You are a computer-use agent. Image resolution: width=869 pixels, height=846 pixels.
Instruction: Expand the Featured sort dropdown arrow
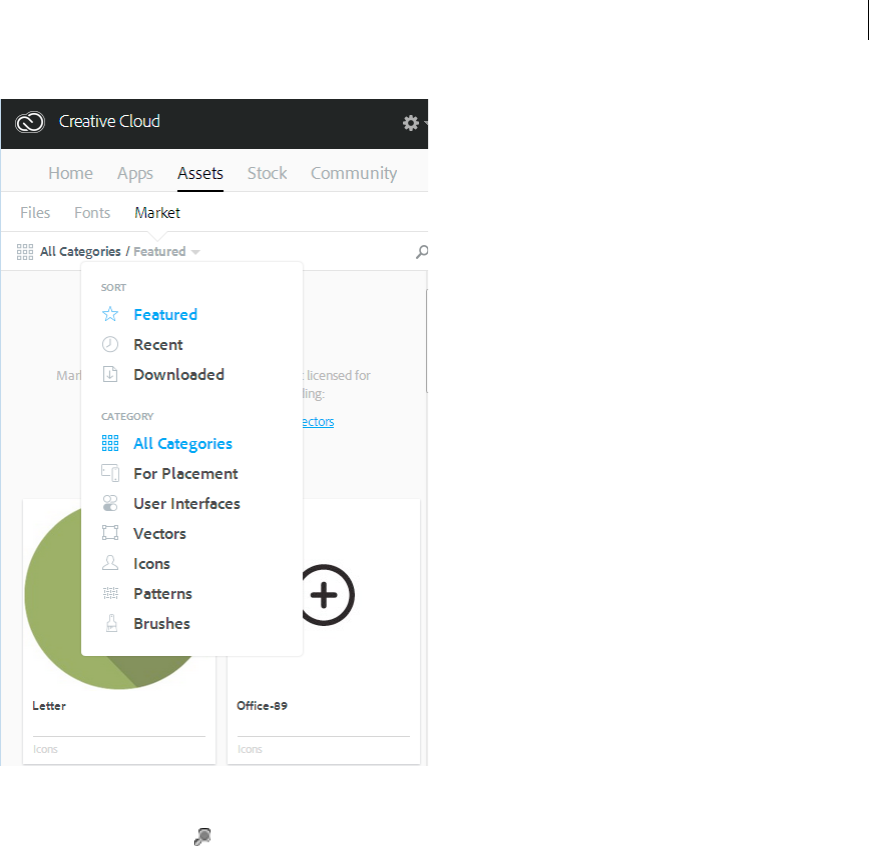[x=195, y=252]
